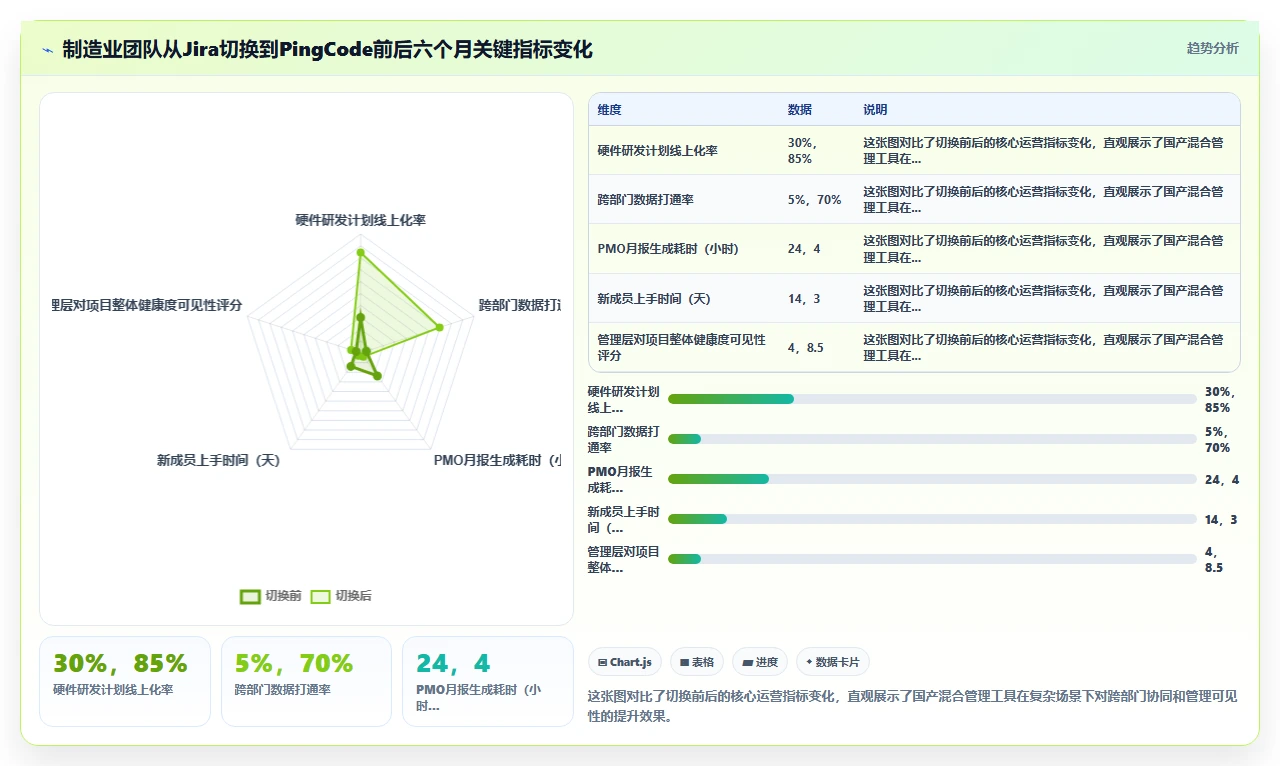Click radar axis label 硬件研发计划线上化率
Image resolution: width=1280 pixels, height=766 pixels.
pos(360,220)
